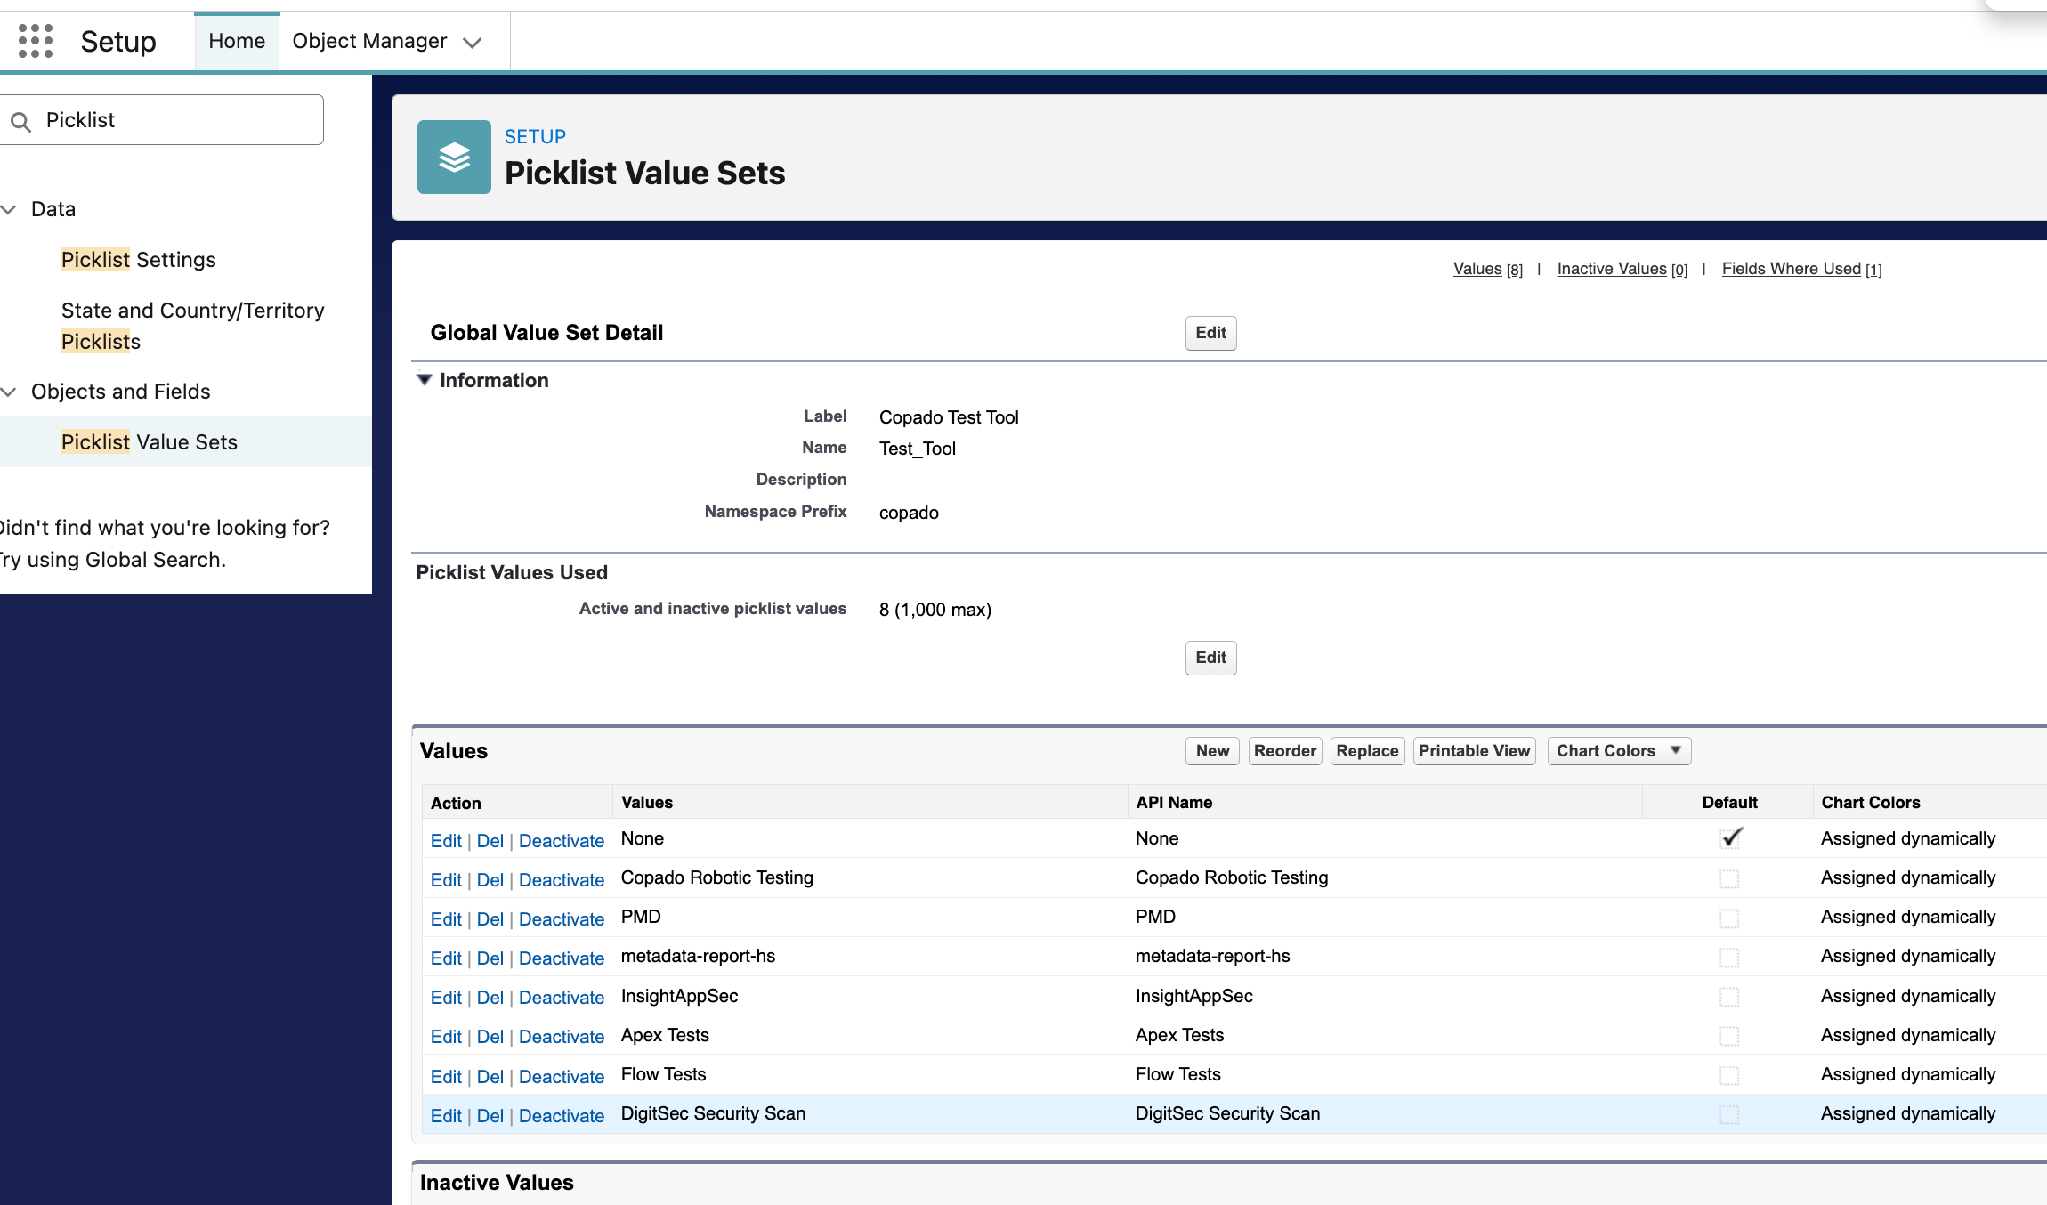The image size is (2047, 1205).
Task: Toggle Default checkbox for PMD row
Action: pos(1729,918)
